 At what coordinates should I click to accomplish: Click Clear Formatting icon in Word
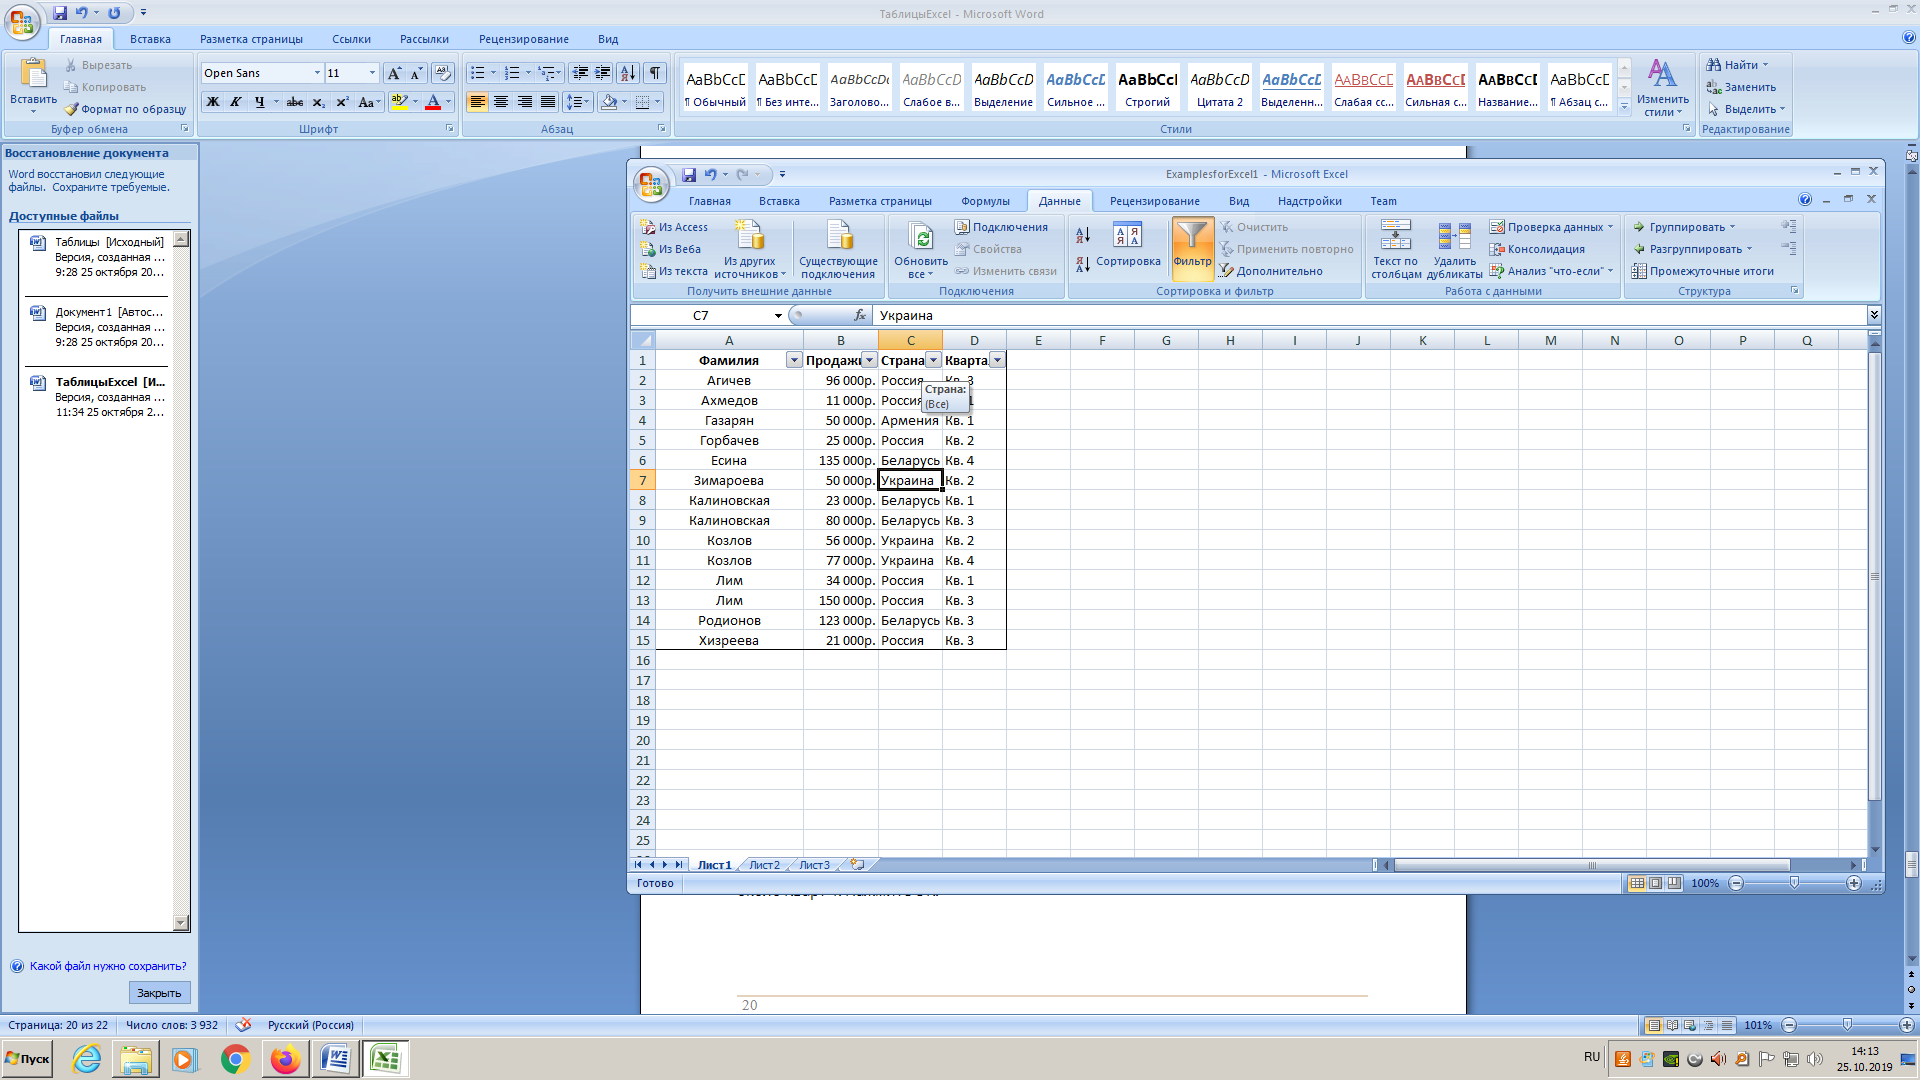tap(443, 74)
